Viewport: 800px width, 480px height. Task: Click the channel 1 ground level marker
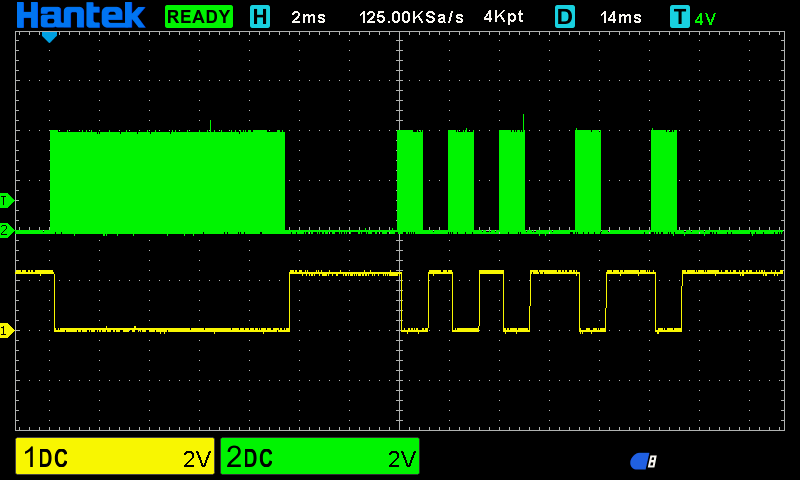pyautogui.click(x=7, y=331)
